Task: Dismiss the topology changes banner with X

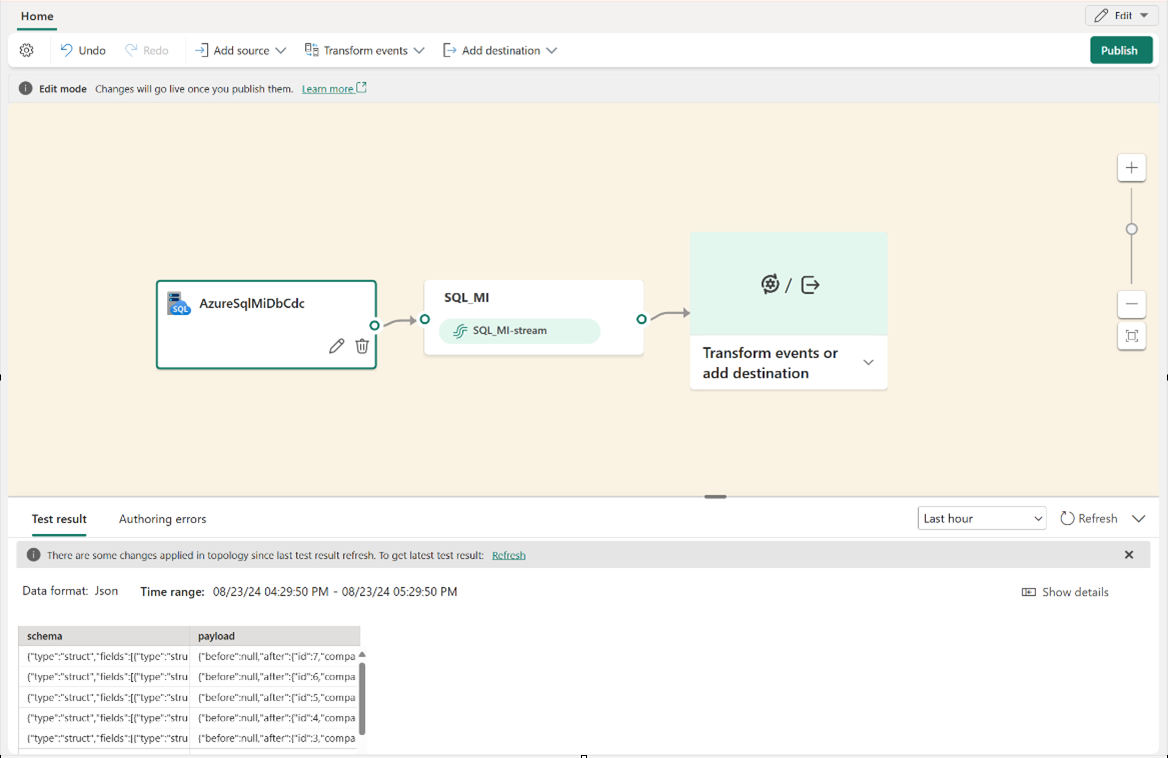Action: pyautogui.click(x=1128, y=554)
